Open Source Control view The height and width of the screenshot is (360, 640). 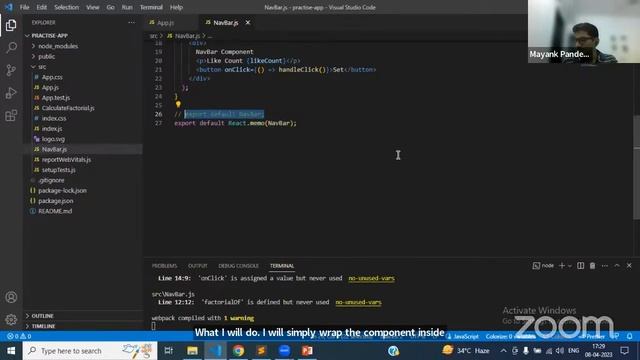point(11,70)
